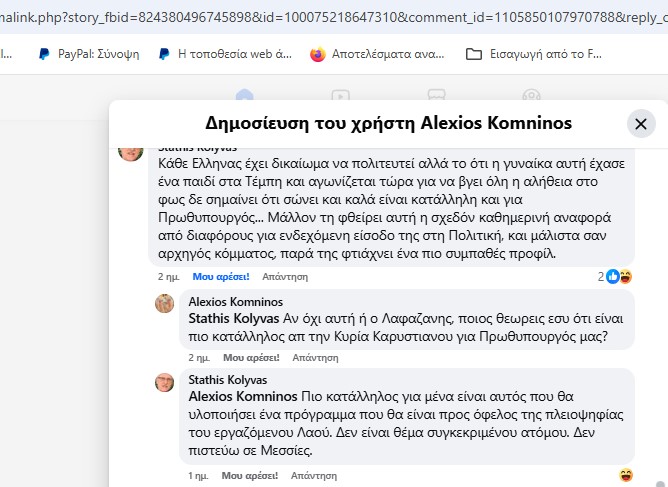
Task: Like Alexios Komninos's reply
Action: 251,357
